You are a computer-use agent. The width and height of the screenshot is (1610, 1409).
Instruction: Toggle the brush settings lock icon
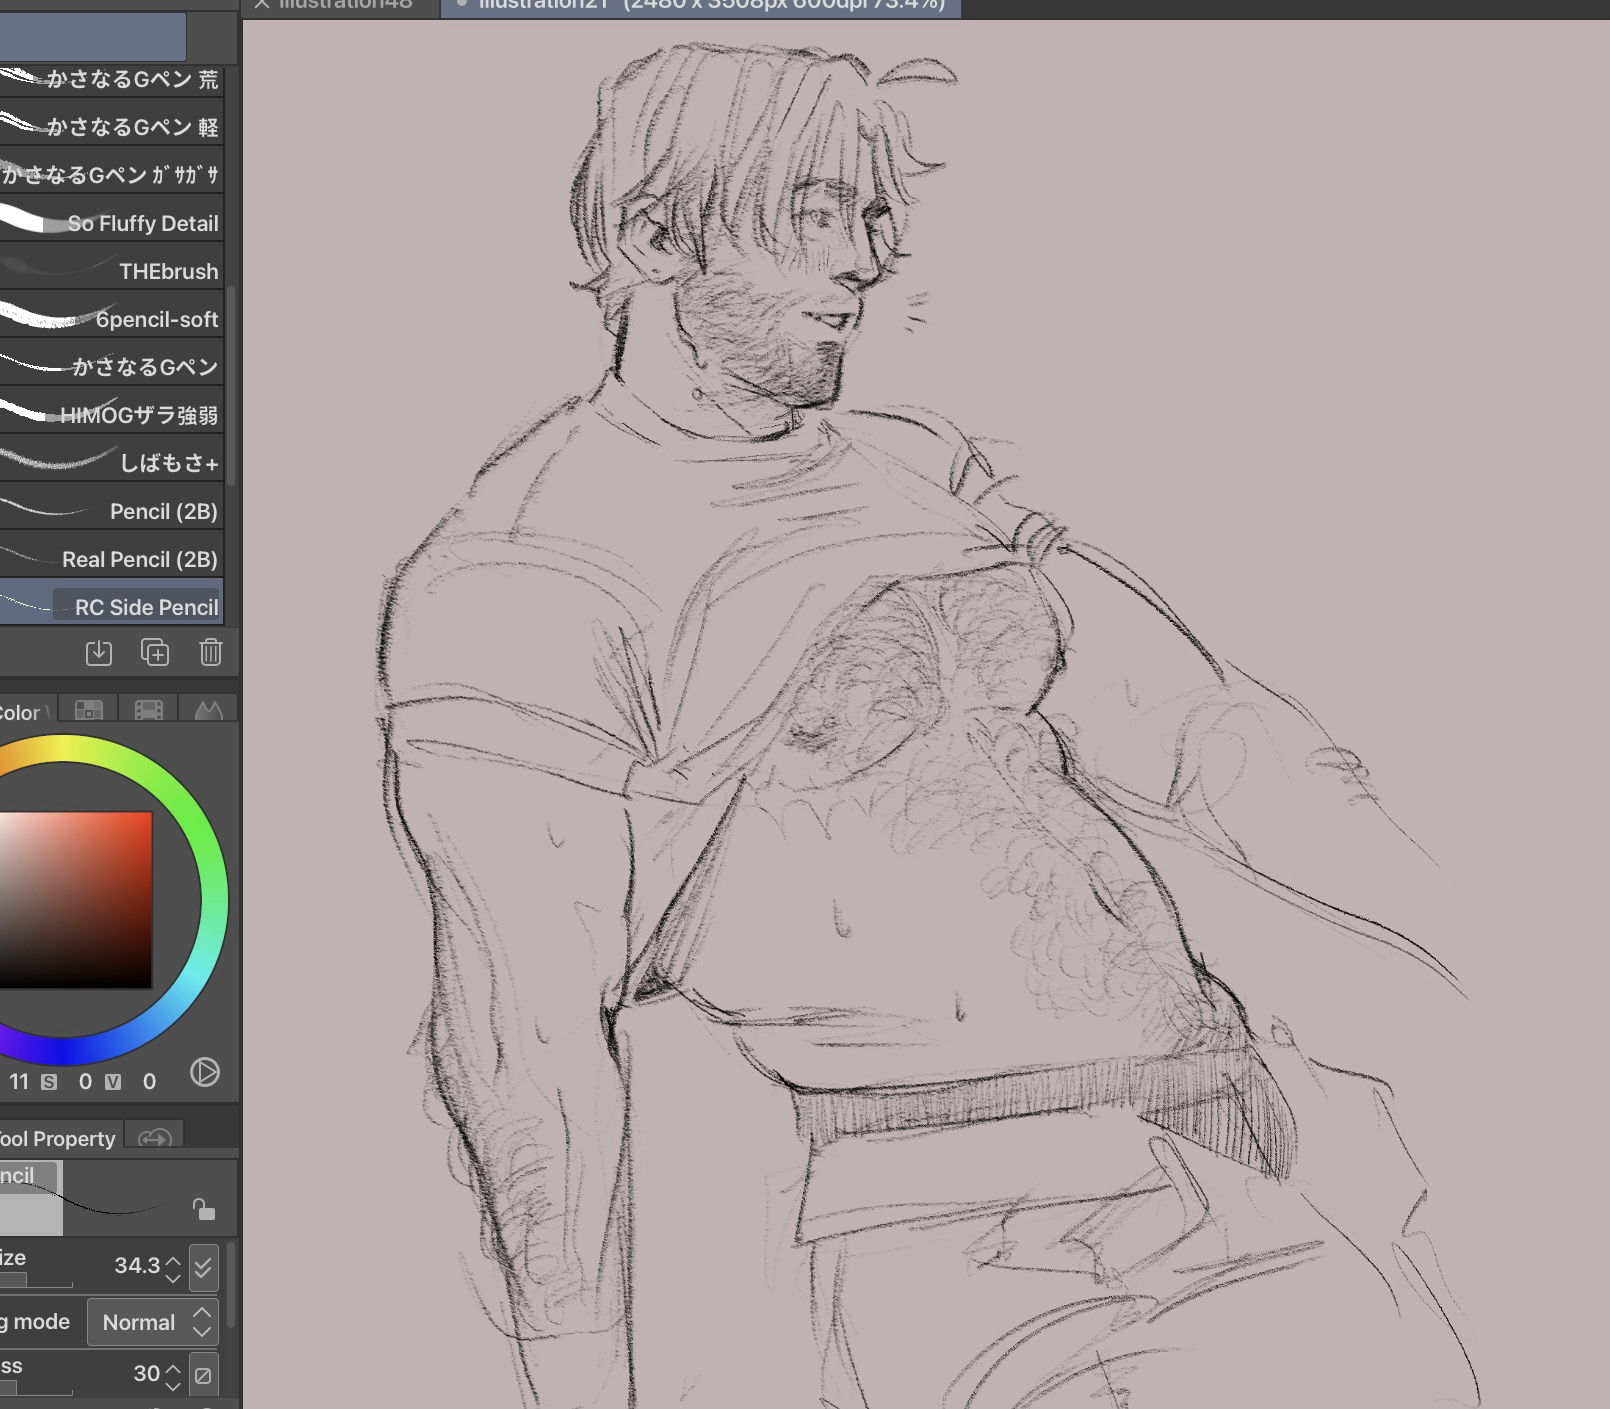(x=204, y=1210)
